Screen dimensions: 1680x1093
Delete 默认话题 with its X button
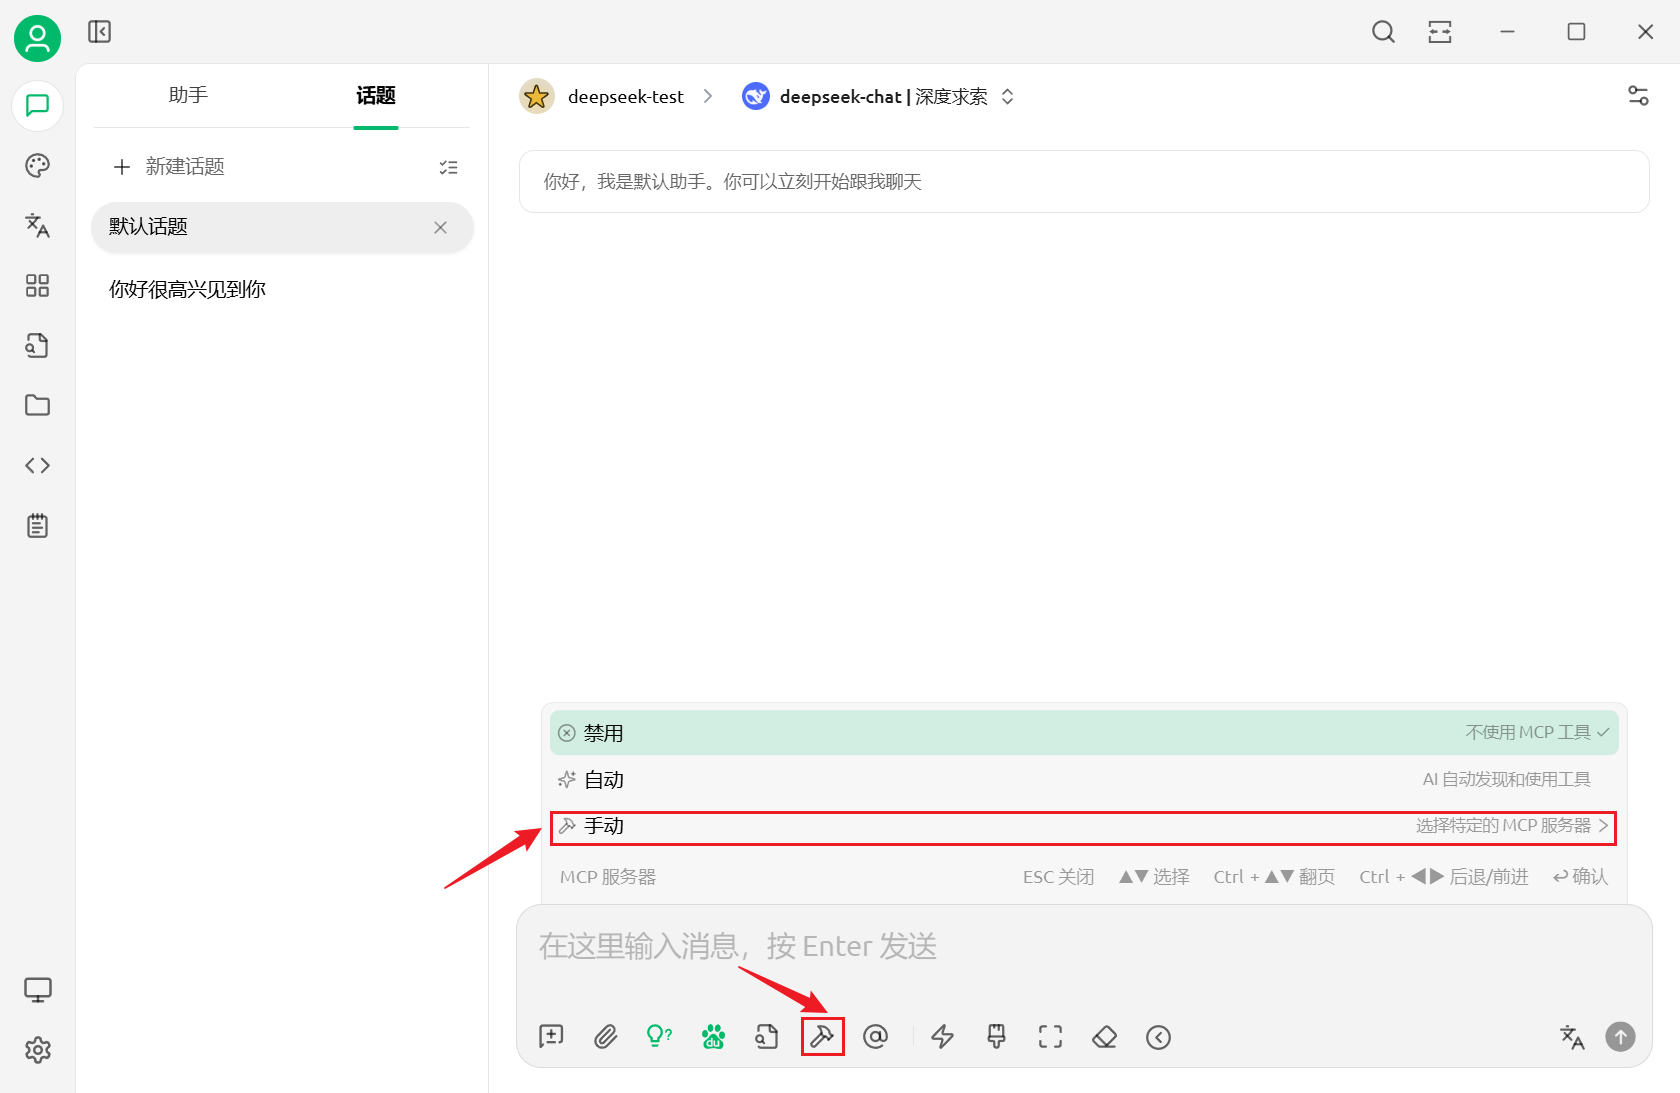pyautogui.click(x=440, y=228)
